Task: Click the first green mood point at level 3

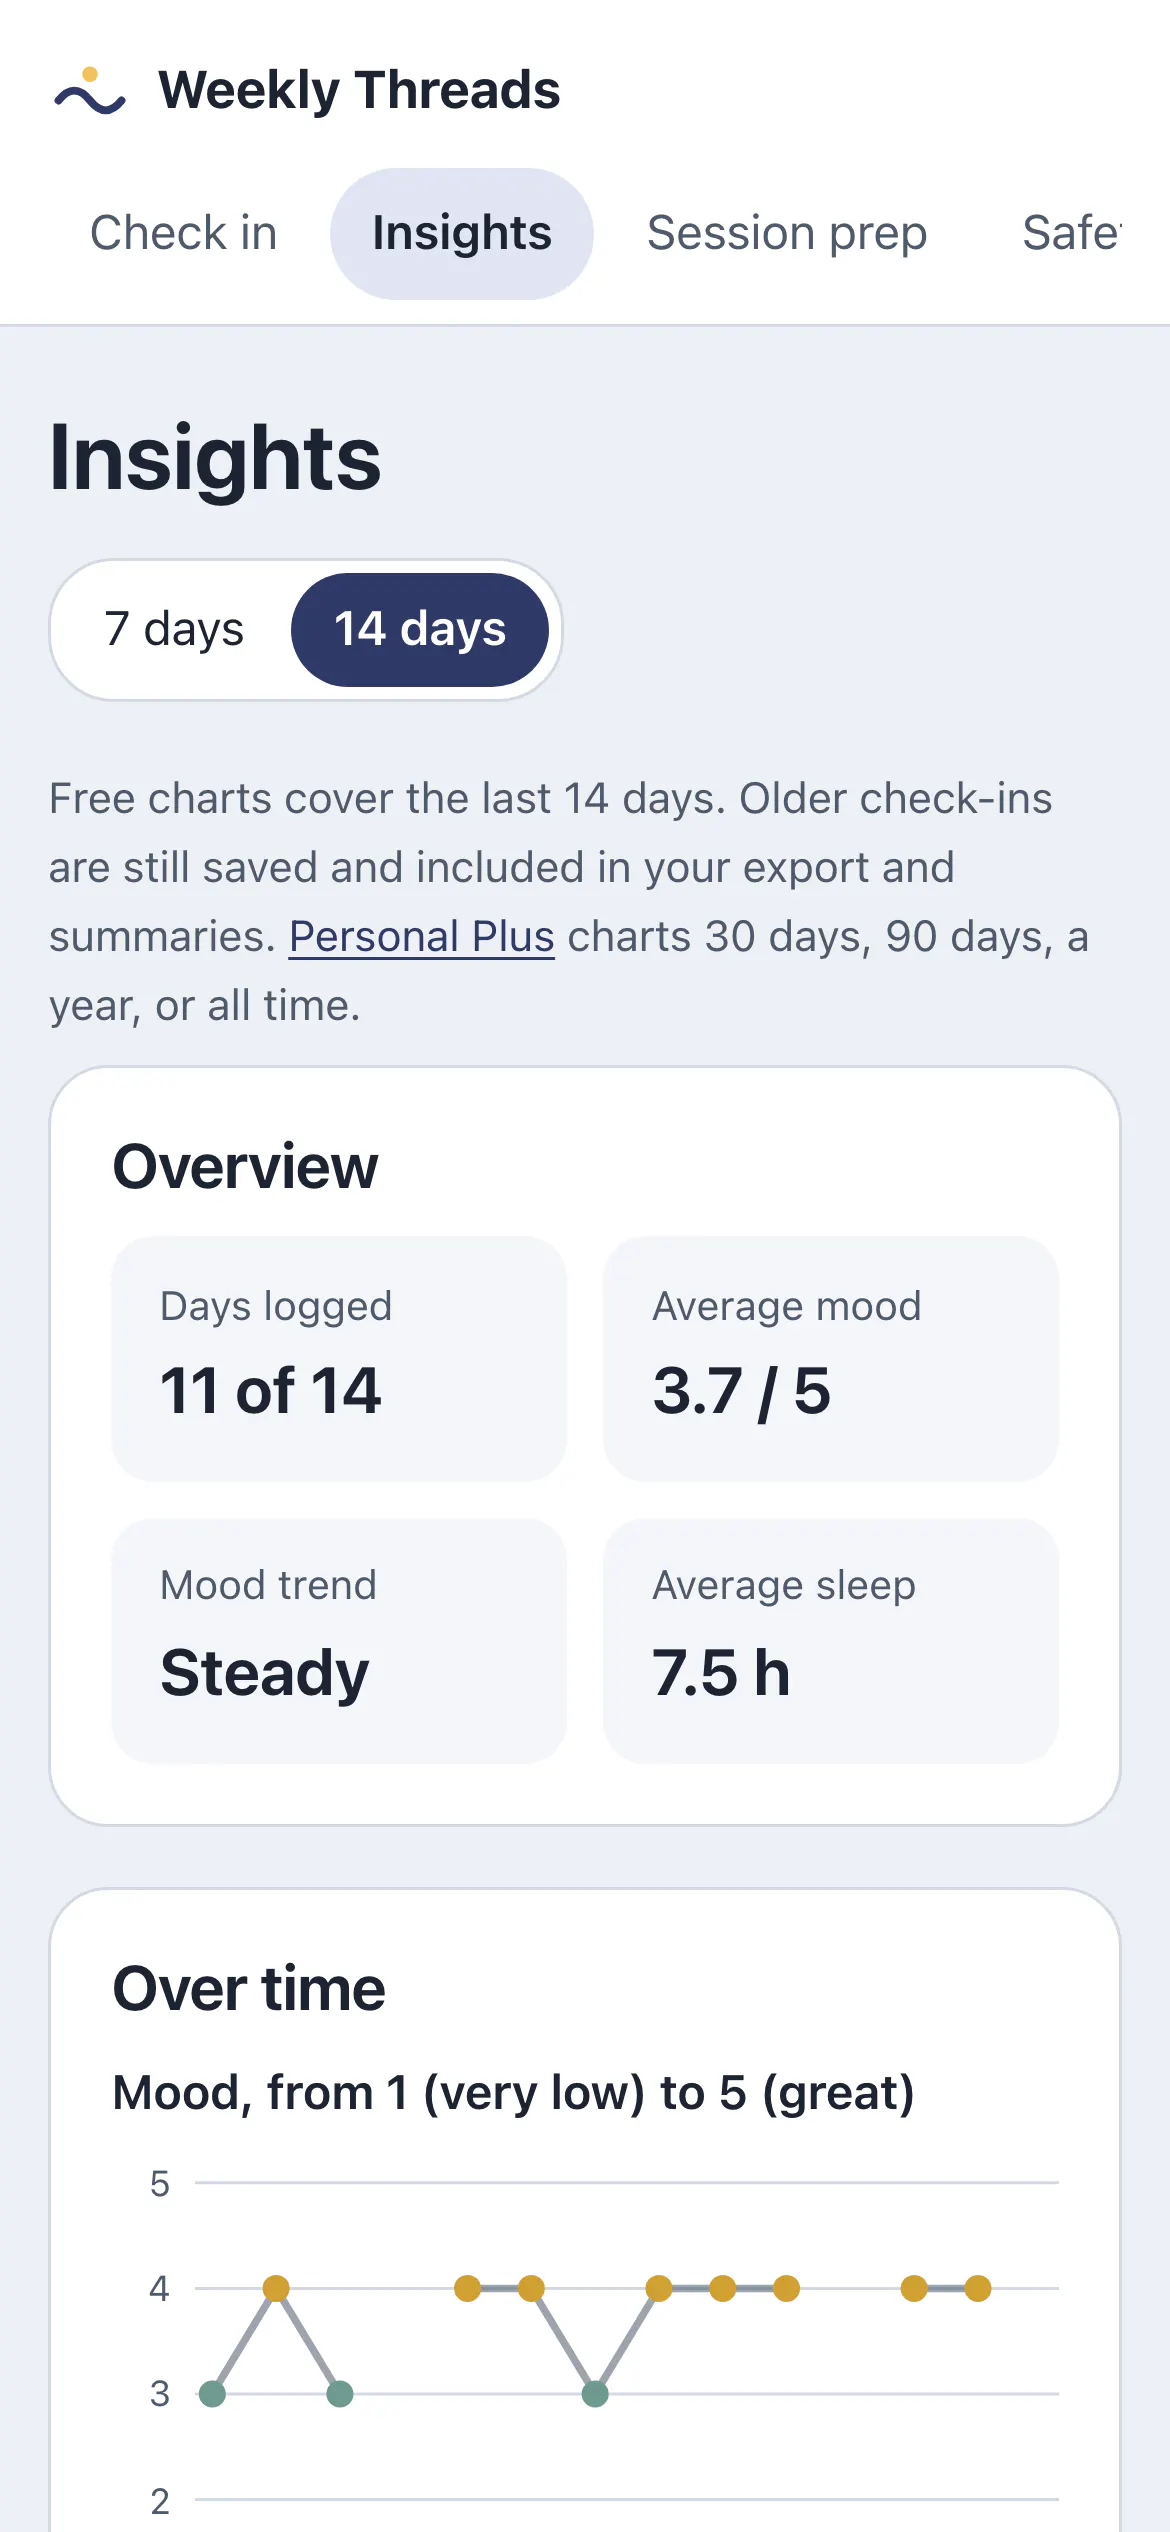Action: click(x=212, y=2394)
